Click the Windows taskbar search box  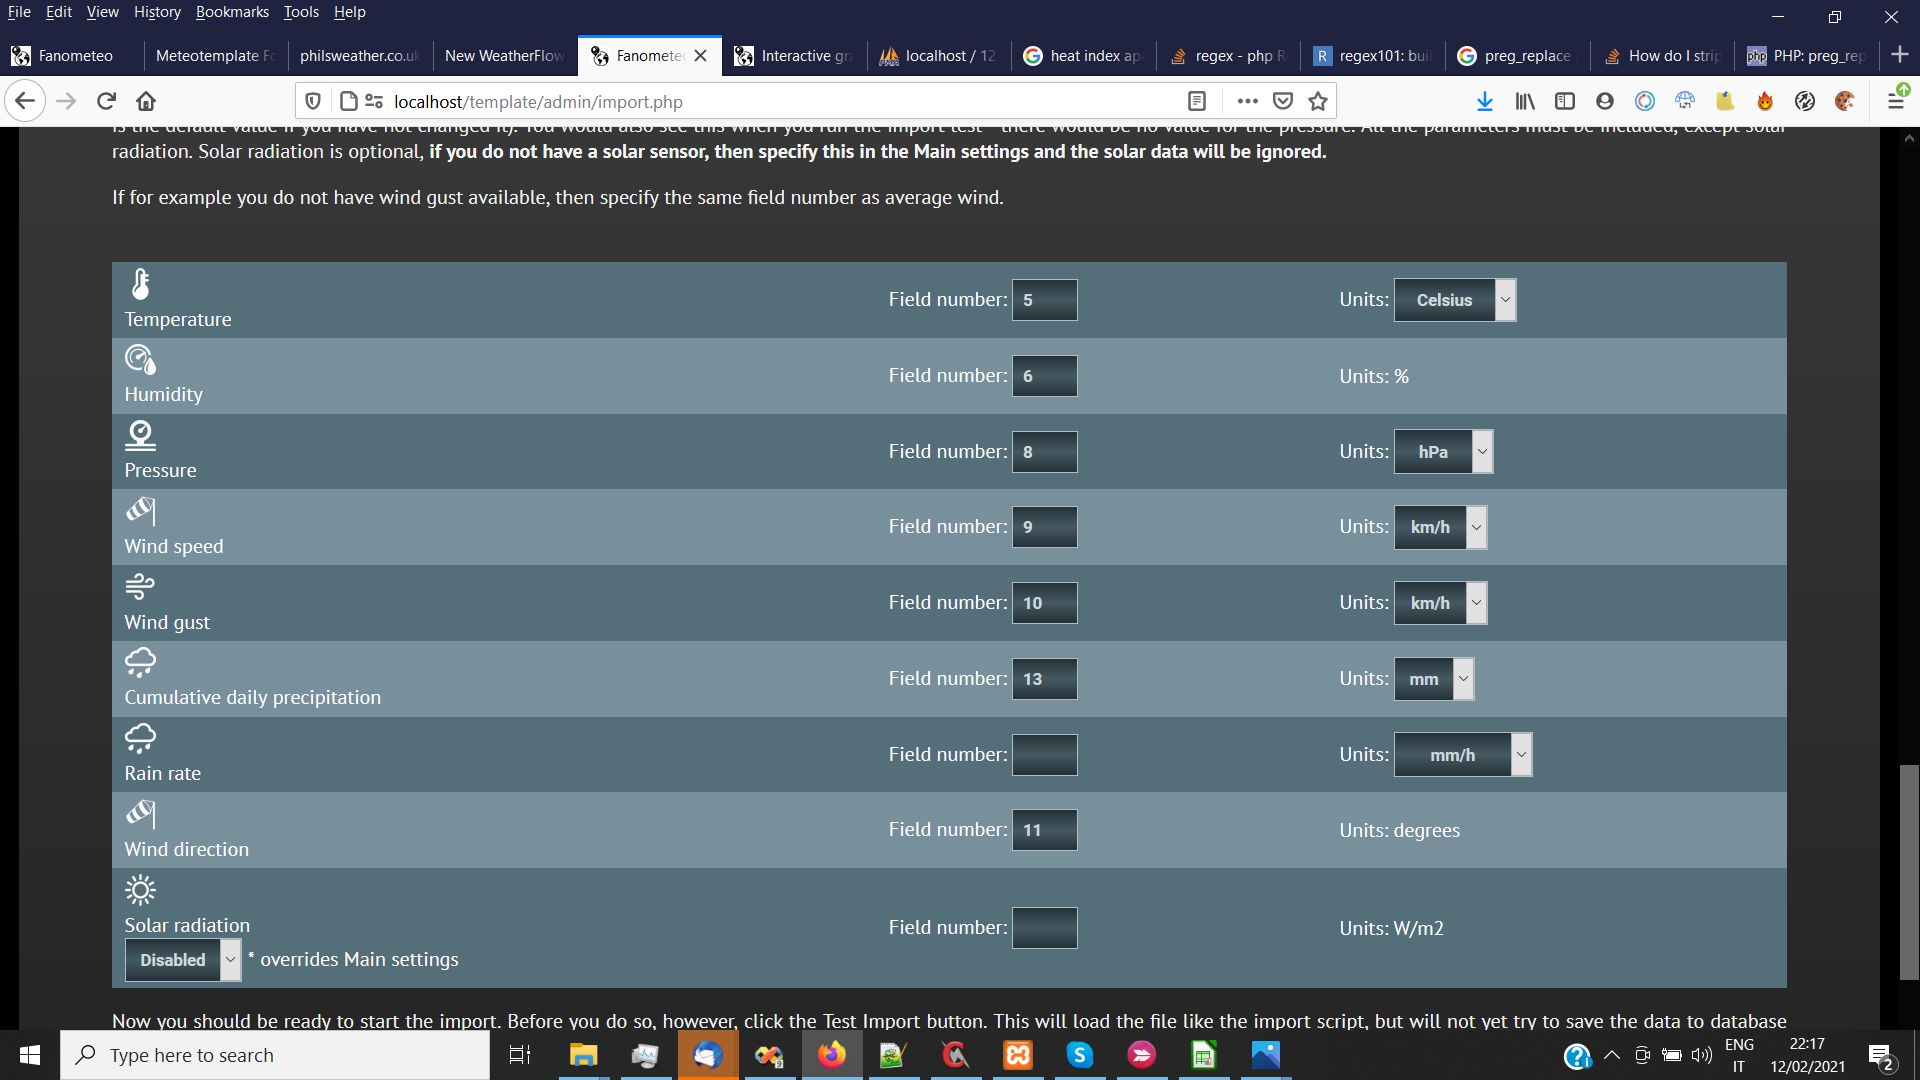(275, 1055)
